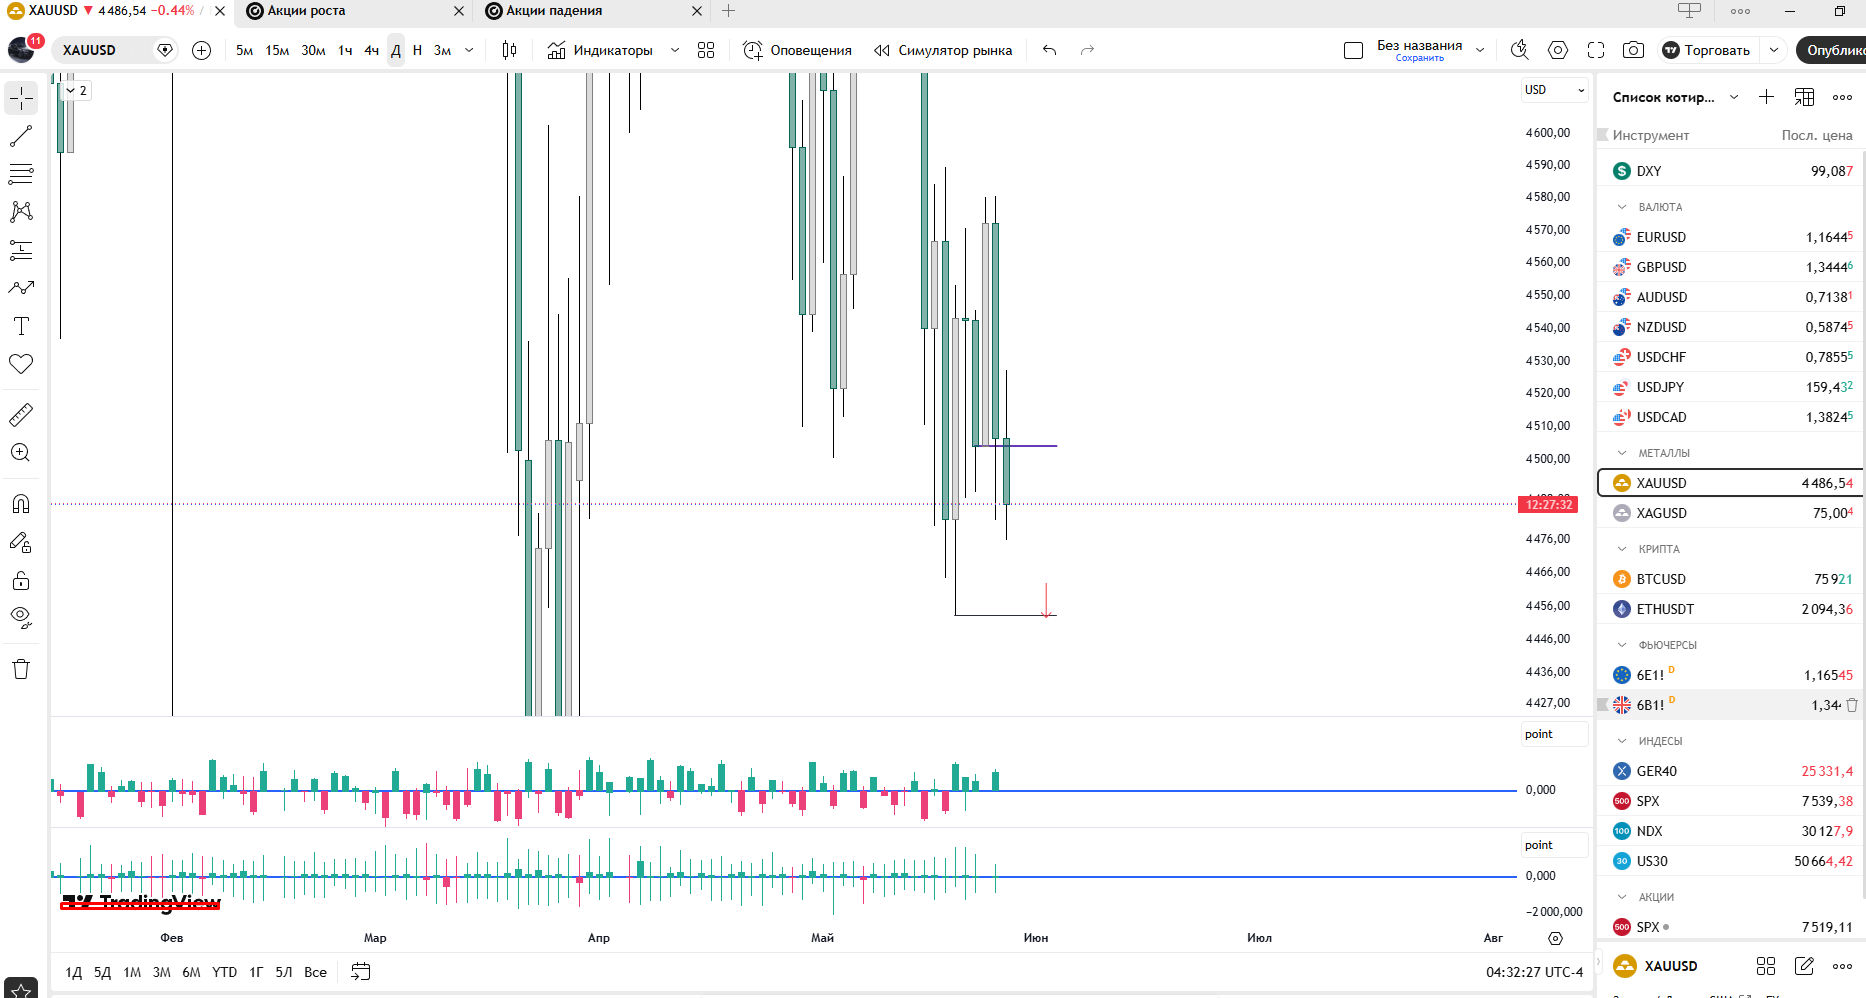
Task: Undo last chart action
Action: (x=1049, y=50)
